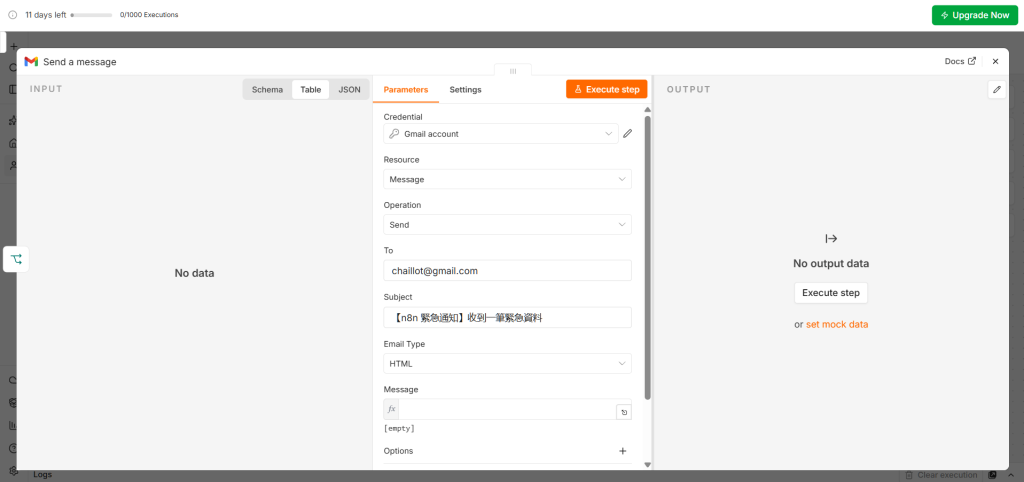Click the parameters panel vertical scrollbar
The width and height of the screenshot is (1024, 482).
647,257
